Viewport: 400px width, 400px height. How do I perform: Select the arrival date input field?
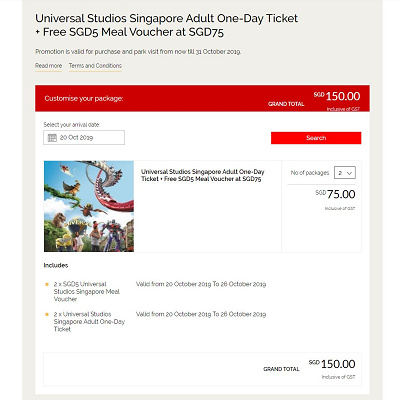pos(84,138)
